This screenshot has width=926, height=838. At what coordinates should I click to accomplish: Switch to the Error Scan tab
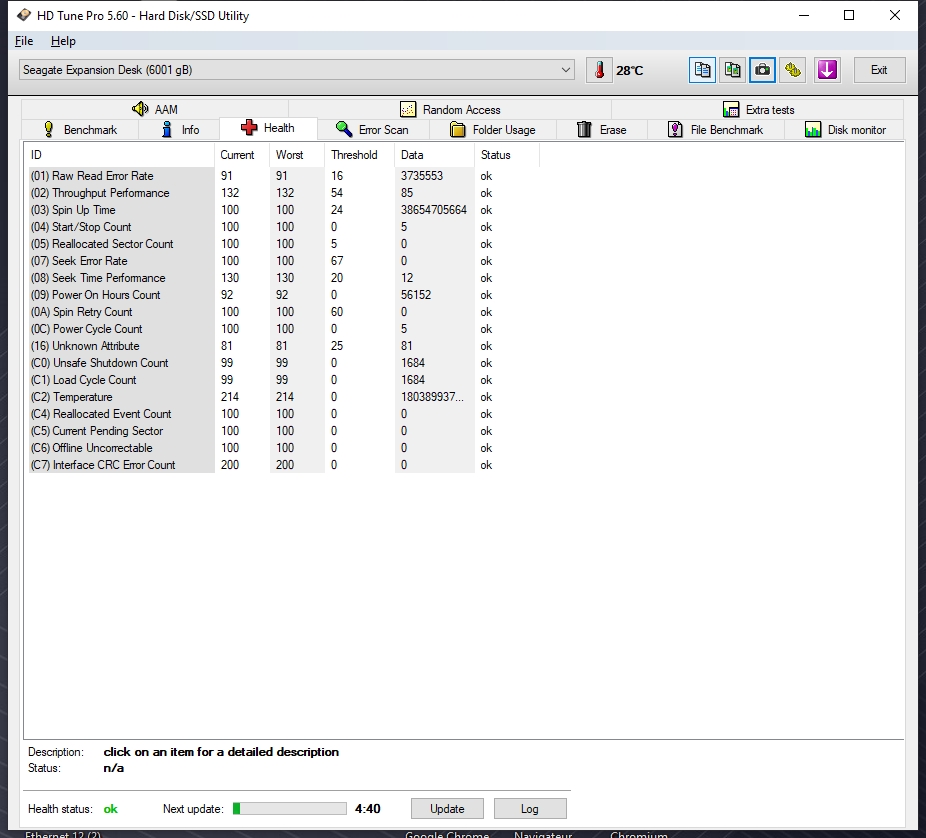tap(372, 130)
